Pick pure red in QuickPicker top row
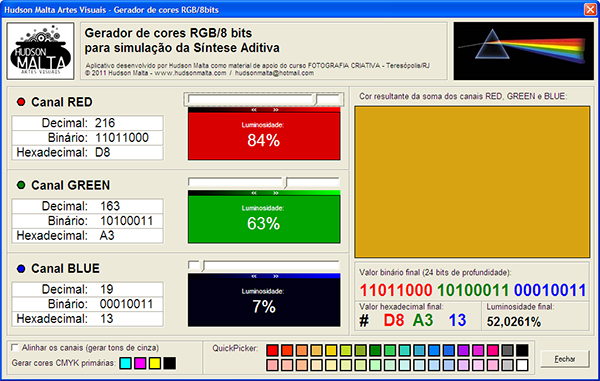 [x=272, y=350]
